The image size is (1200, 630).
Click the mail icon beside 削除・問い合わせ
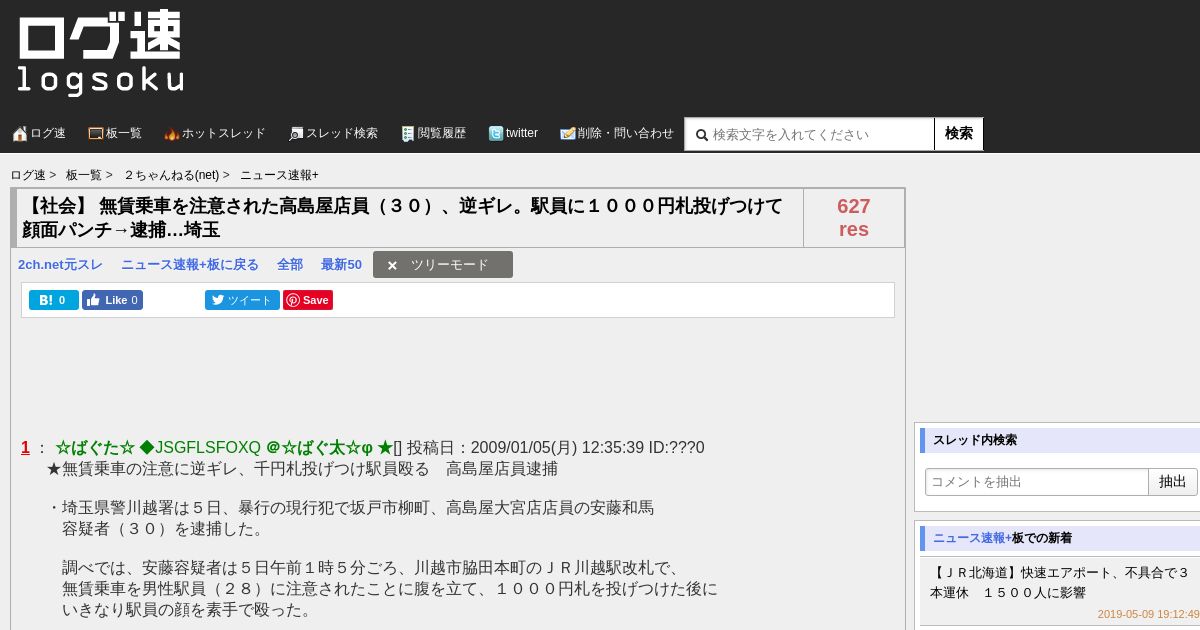568,134
